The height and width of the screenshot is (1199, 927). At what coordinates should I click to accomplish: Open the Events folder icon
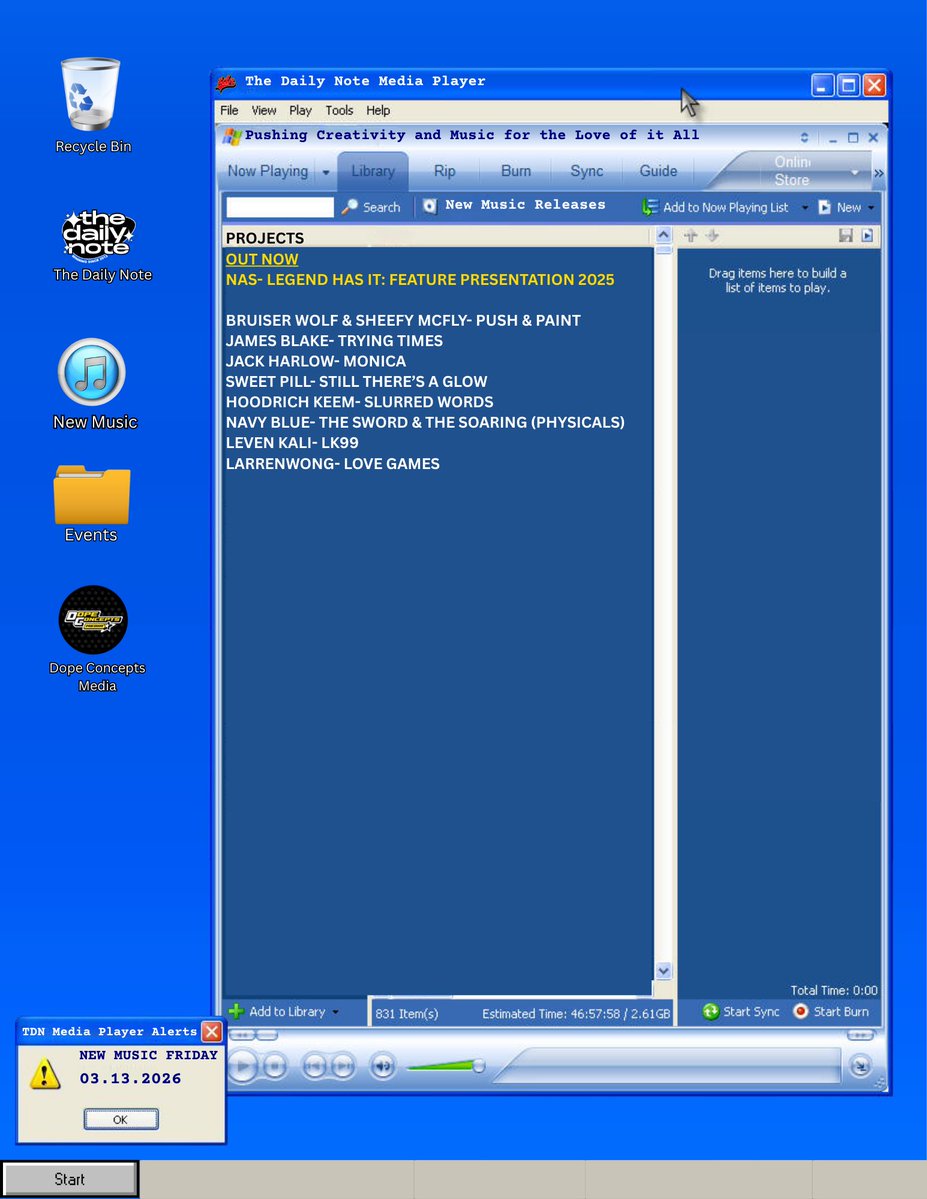point(92,495)
